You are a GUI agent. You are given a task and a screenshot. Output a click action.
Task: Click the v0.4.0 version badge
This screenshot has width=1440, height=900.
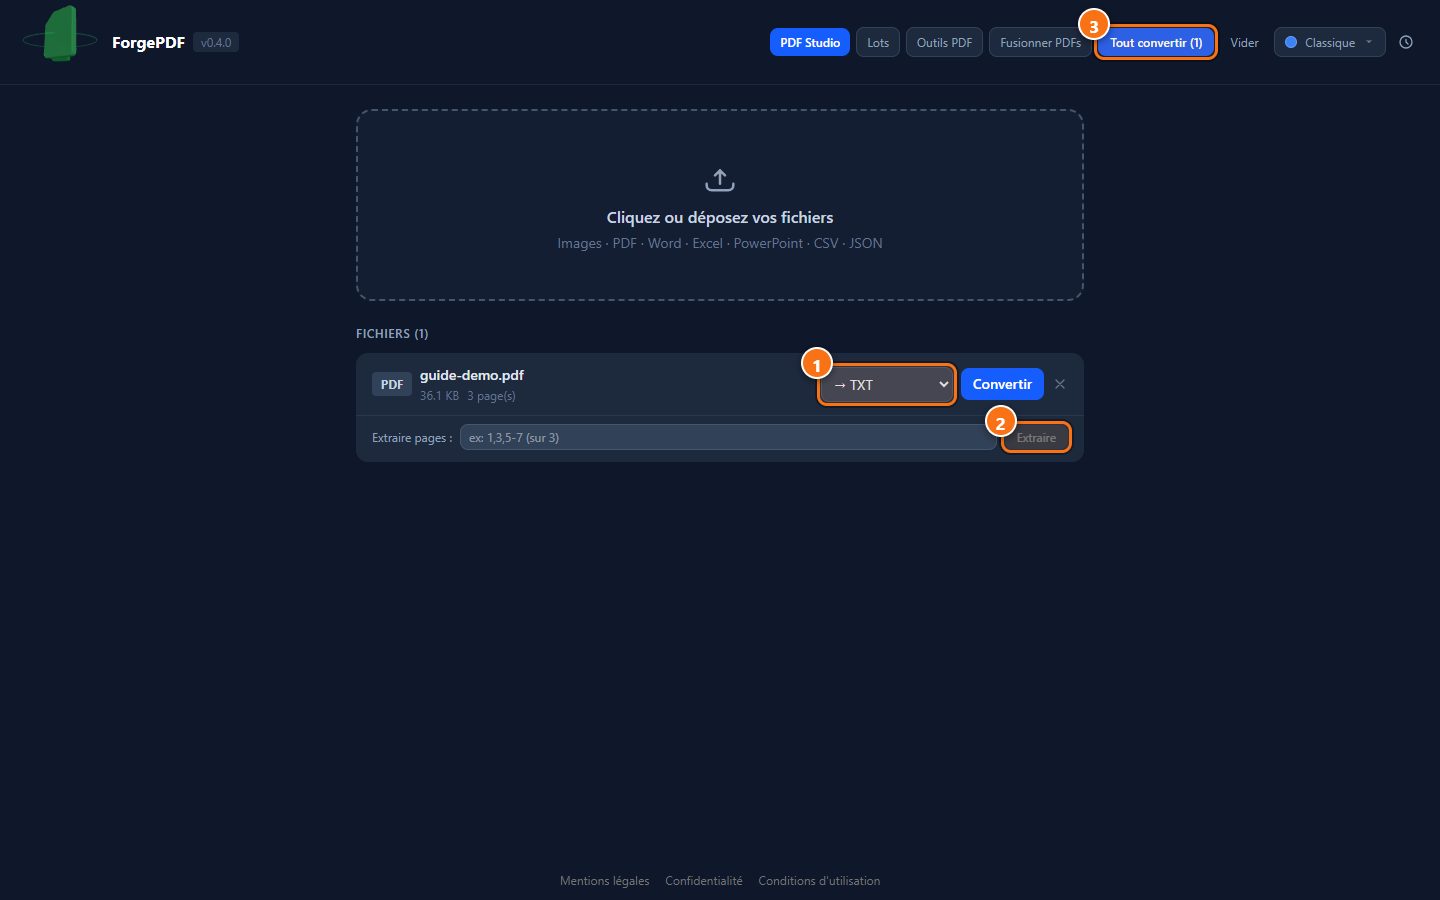(216, 42)
